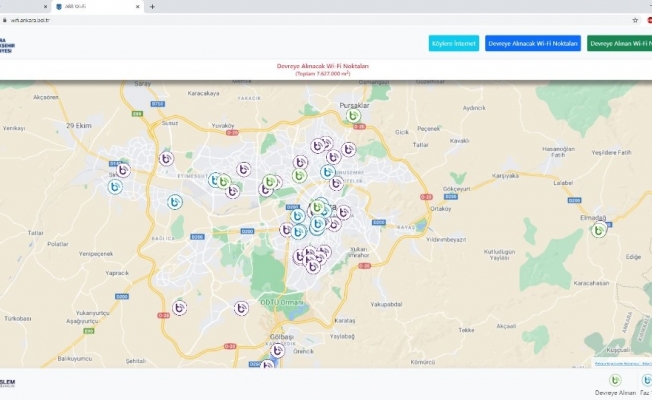
Task: Click the green Devreye Alınan Wi-Fi button
Action: (619, 44)
